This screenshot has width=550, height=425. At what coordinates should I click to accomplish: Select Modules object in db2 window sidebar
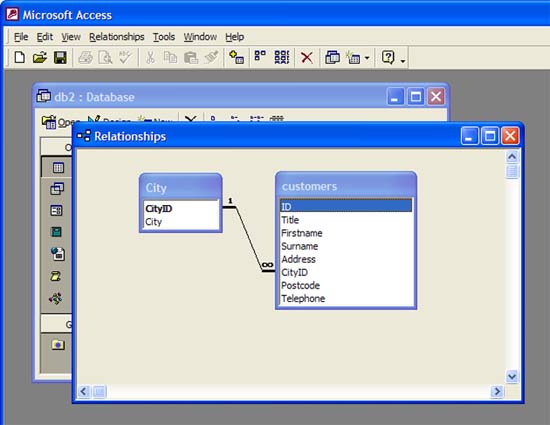[x=56, y=298]
